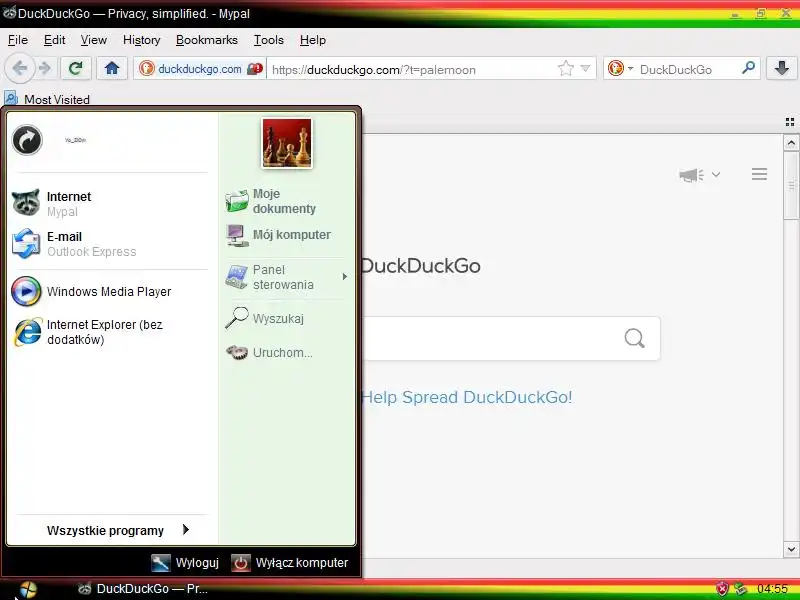Open the Downloads arrow button
Image resolution: width=800 pixels, height=600 pixels.
[x=781, y=68]
